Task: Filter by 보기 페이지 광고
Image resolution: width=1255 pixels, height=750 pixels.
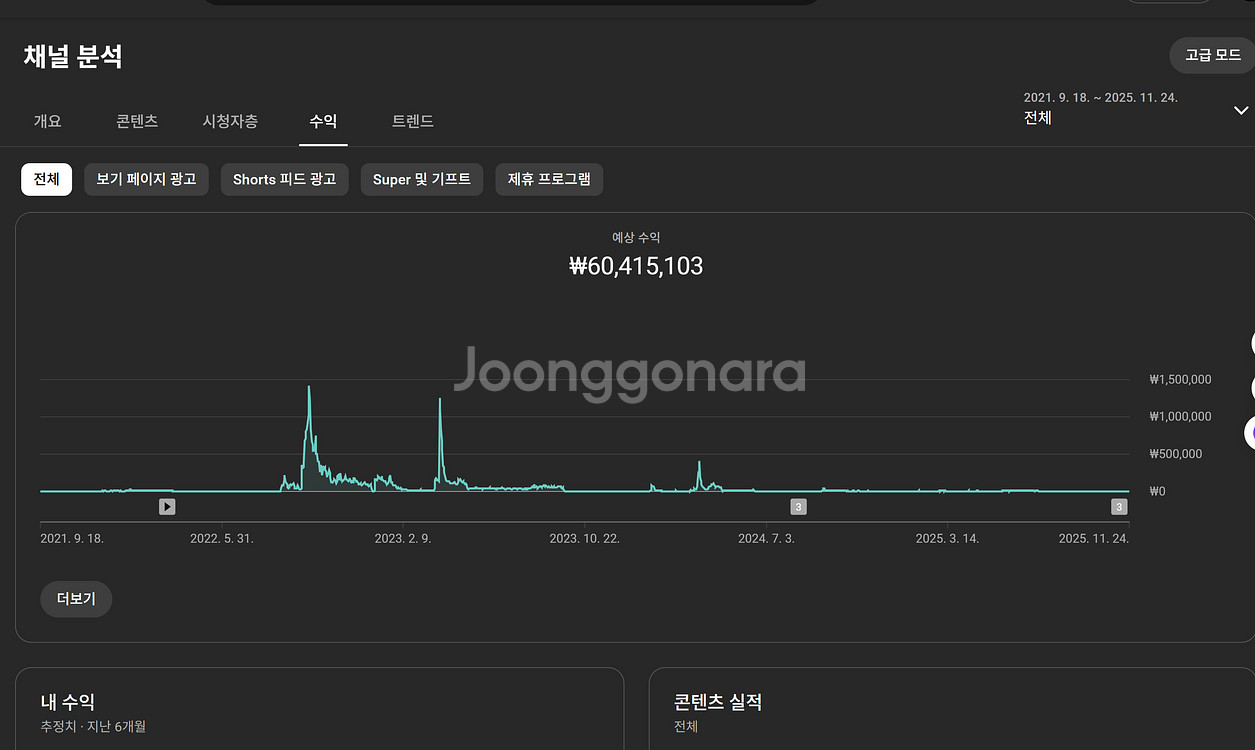Action: [x=146, y=180]
